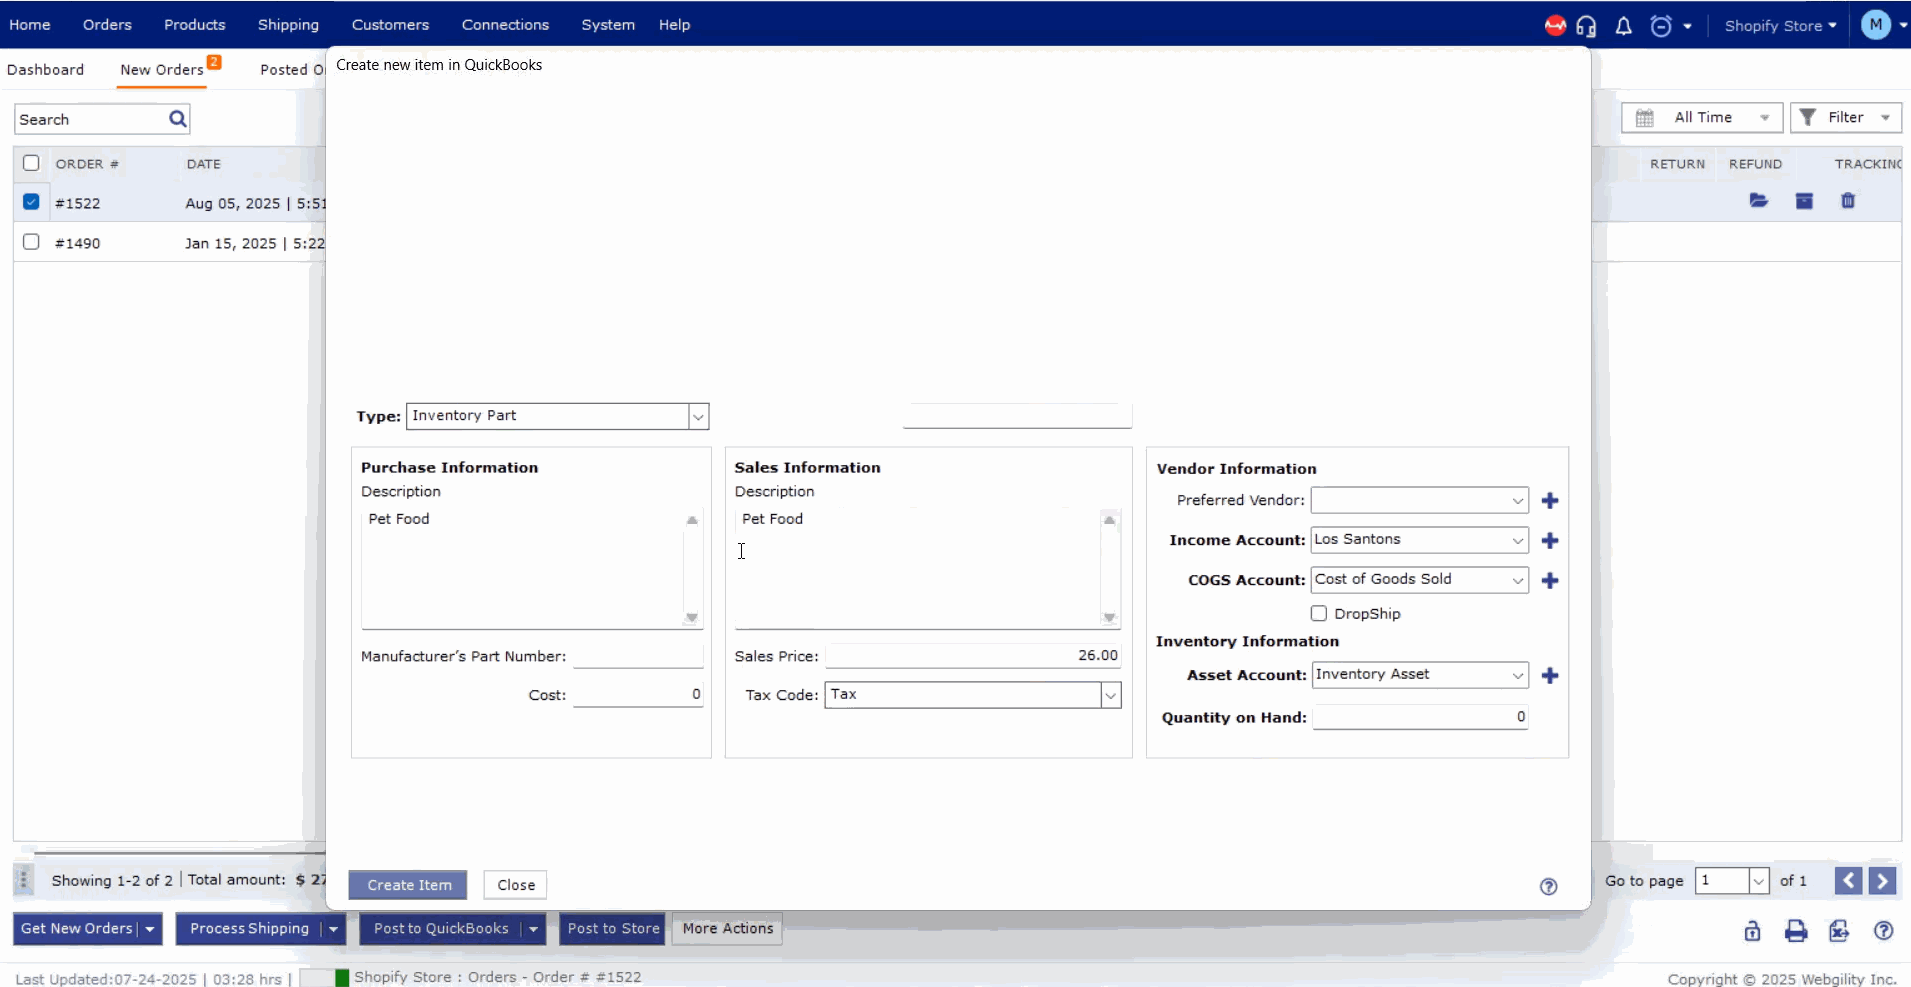The width and height of the screenshot is (1911, 987).
Task: Click the notification bell icon
Action: 1623,26
